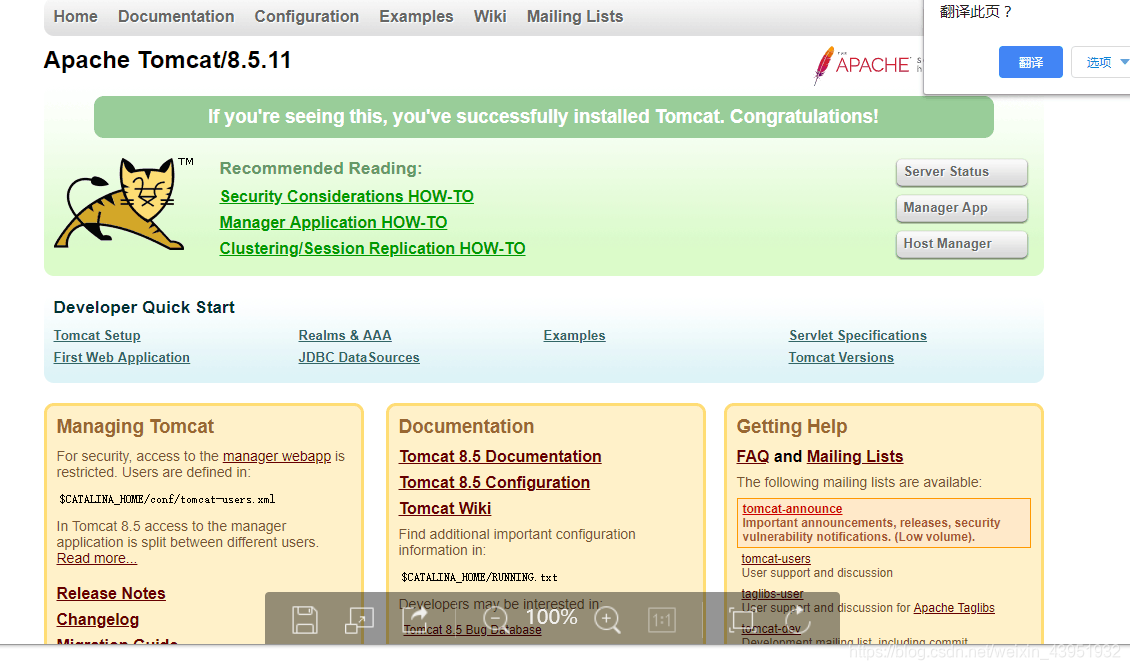The width and height of the screenshot is (1130, 670).
Task: Open the Mailing Lists link under Getting Help
Action: point(855,456)
